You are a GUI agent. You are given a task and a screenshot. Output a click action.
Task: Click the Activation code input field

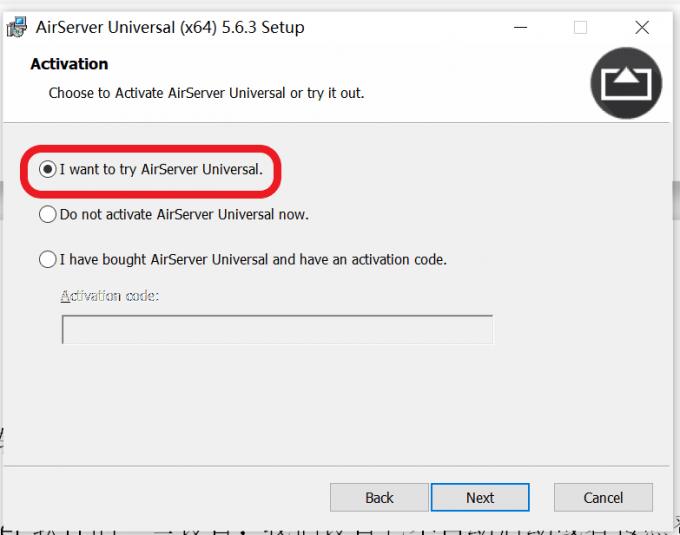coord(277,330)
